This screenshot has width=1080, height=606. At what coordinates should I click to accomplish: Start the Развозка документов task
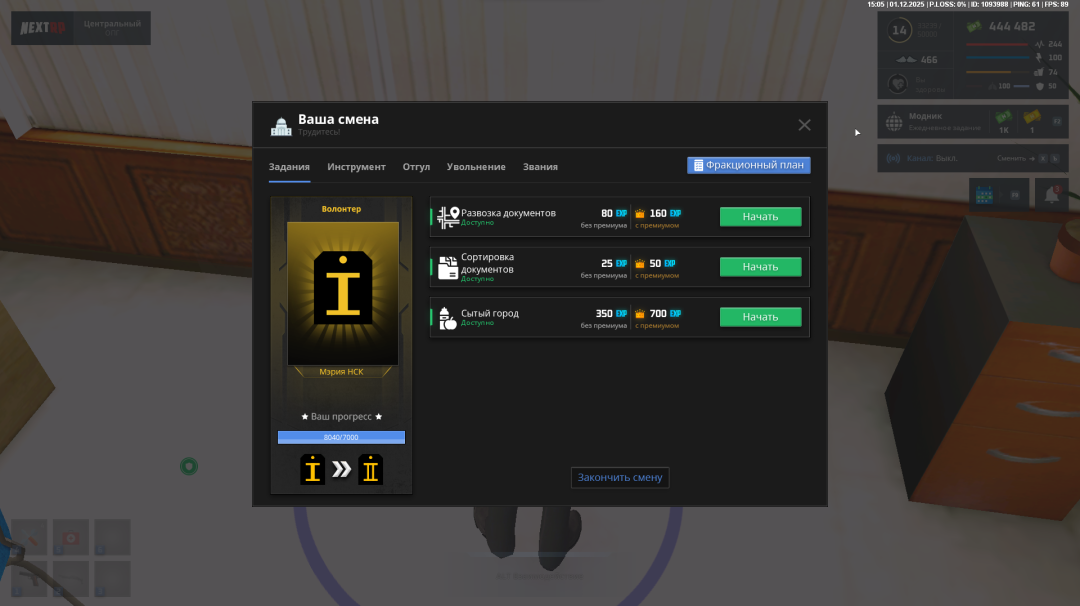[x=760, y=217]
